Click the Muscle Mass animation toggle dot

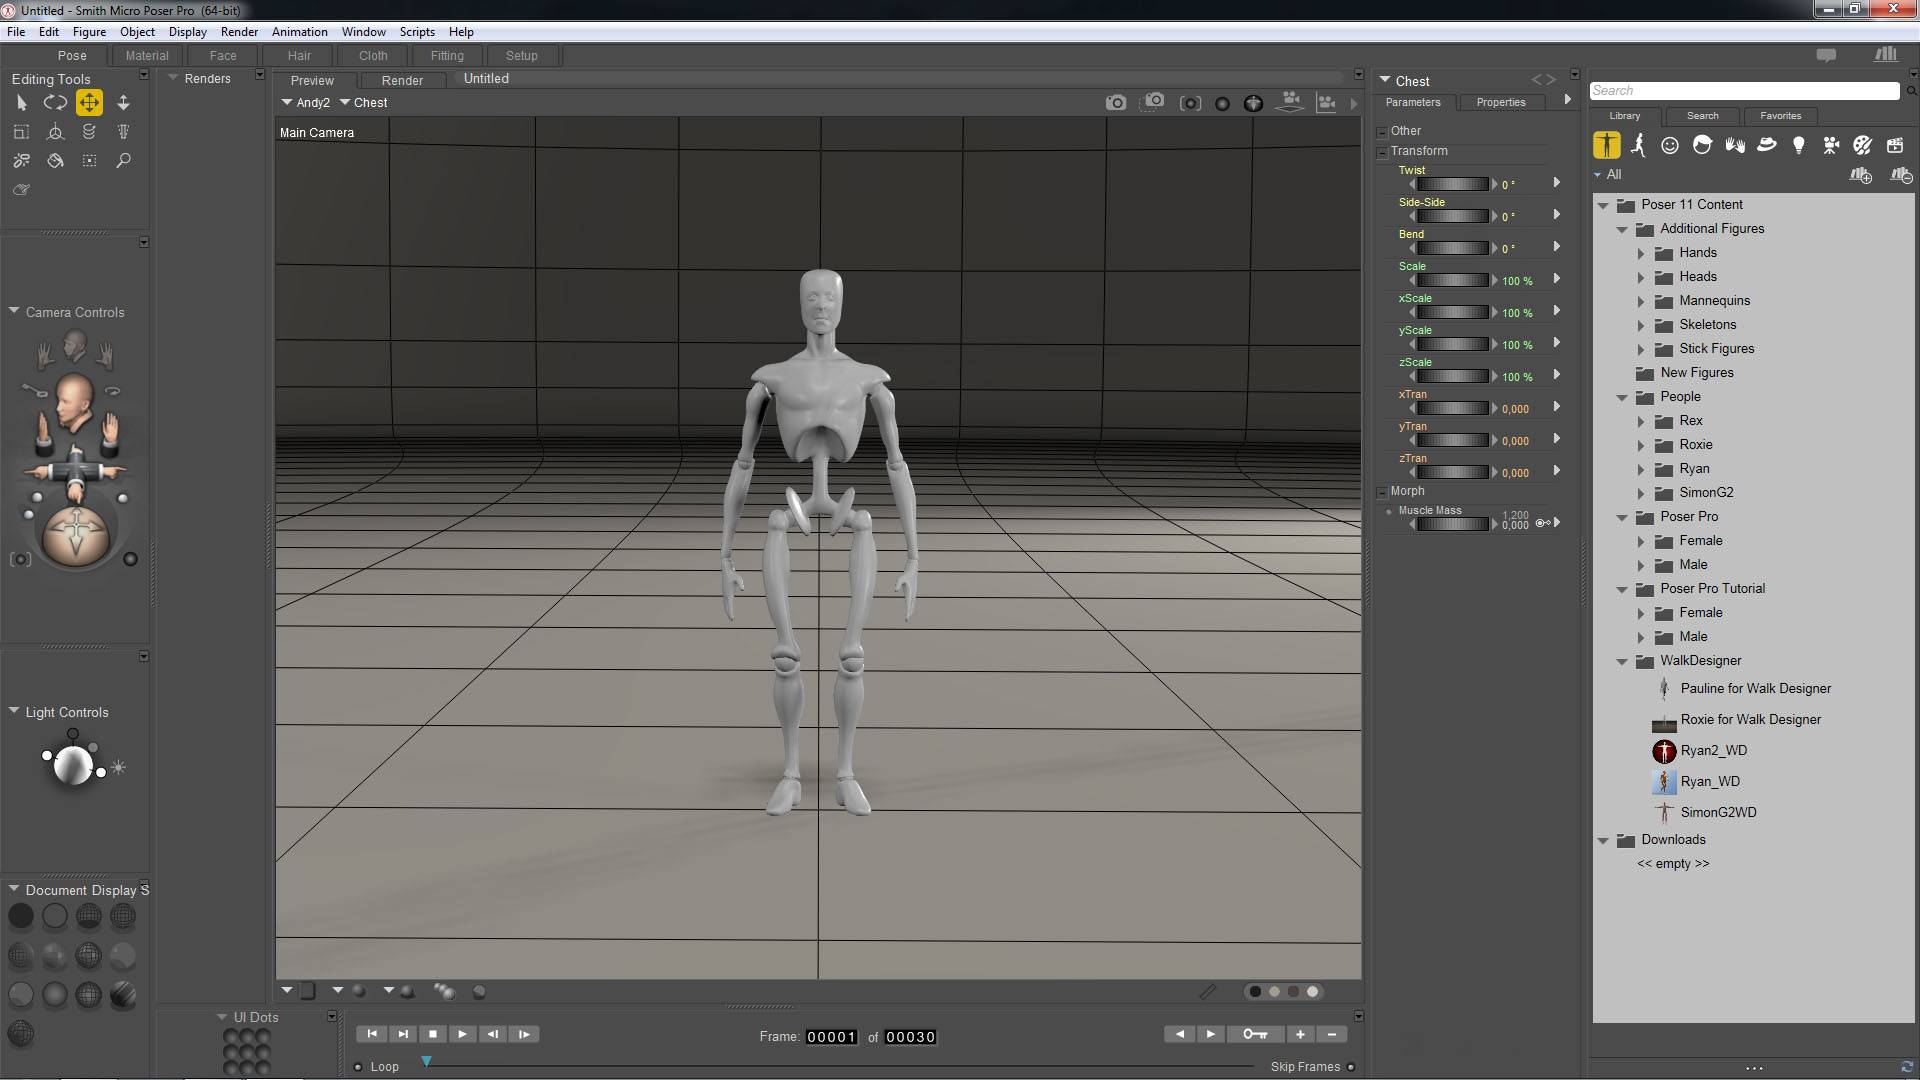coord(1389,511)
